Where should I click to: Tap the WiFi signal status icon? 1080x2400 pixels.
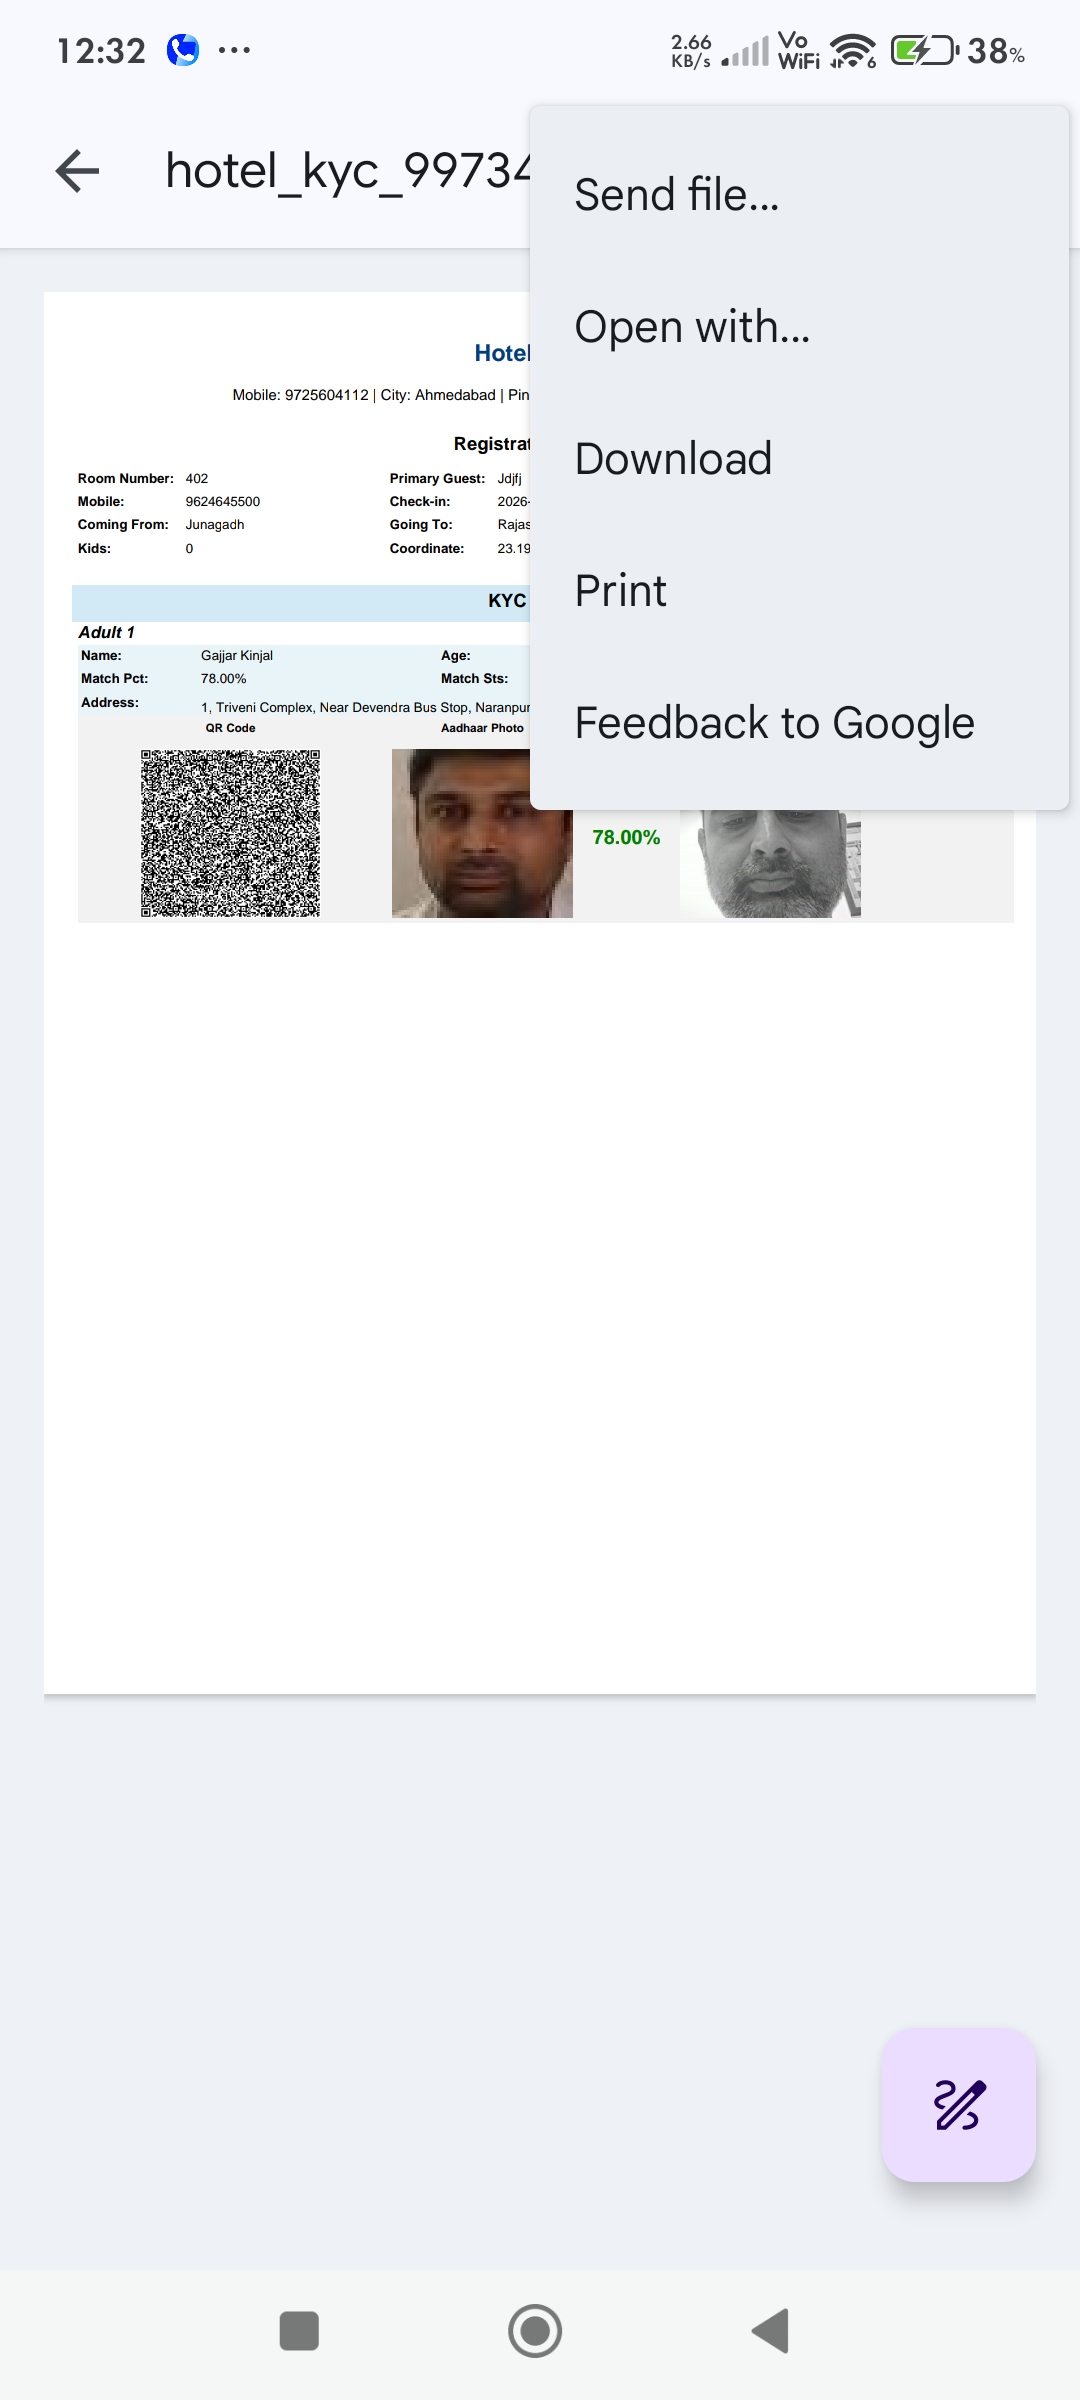852,50
